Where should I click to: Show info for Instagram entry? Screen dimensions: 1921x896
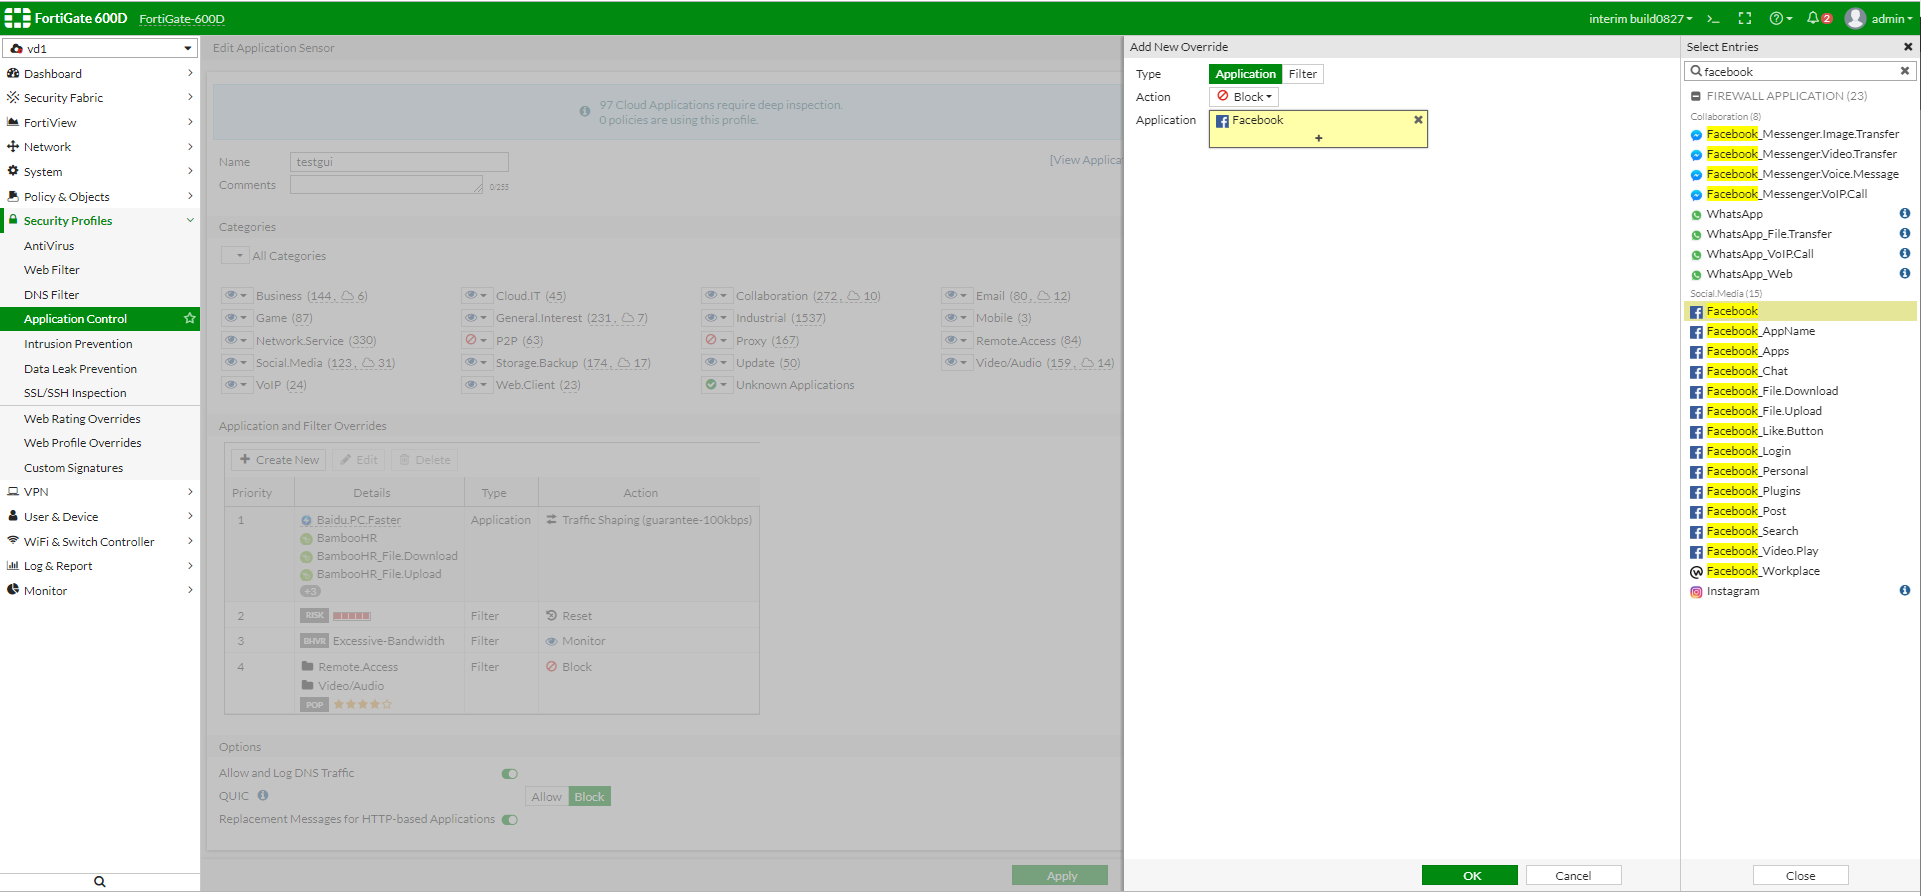click(x=1904, y=590)
